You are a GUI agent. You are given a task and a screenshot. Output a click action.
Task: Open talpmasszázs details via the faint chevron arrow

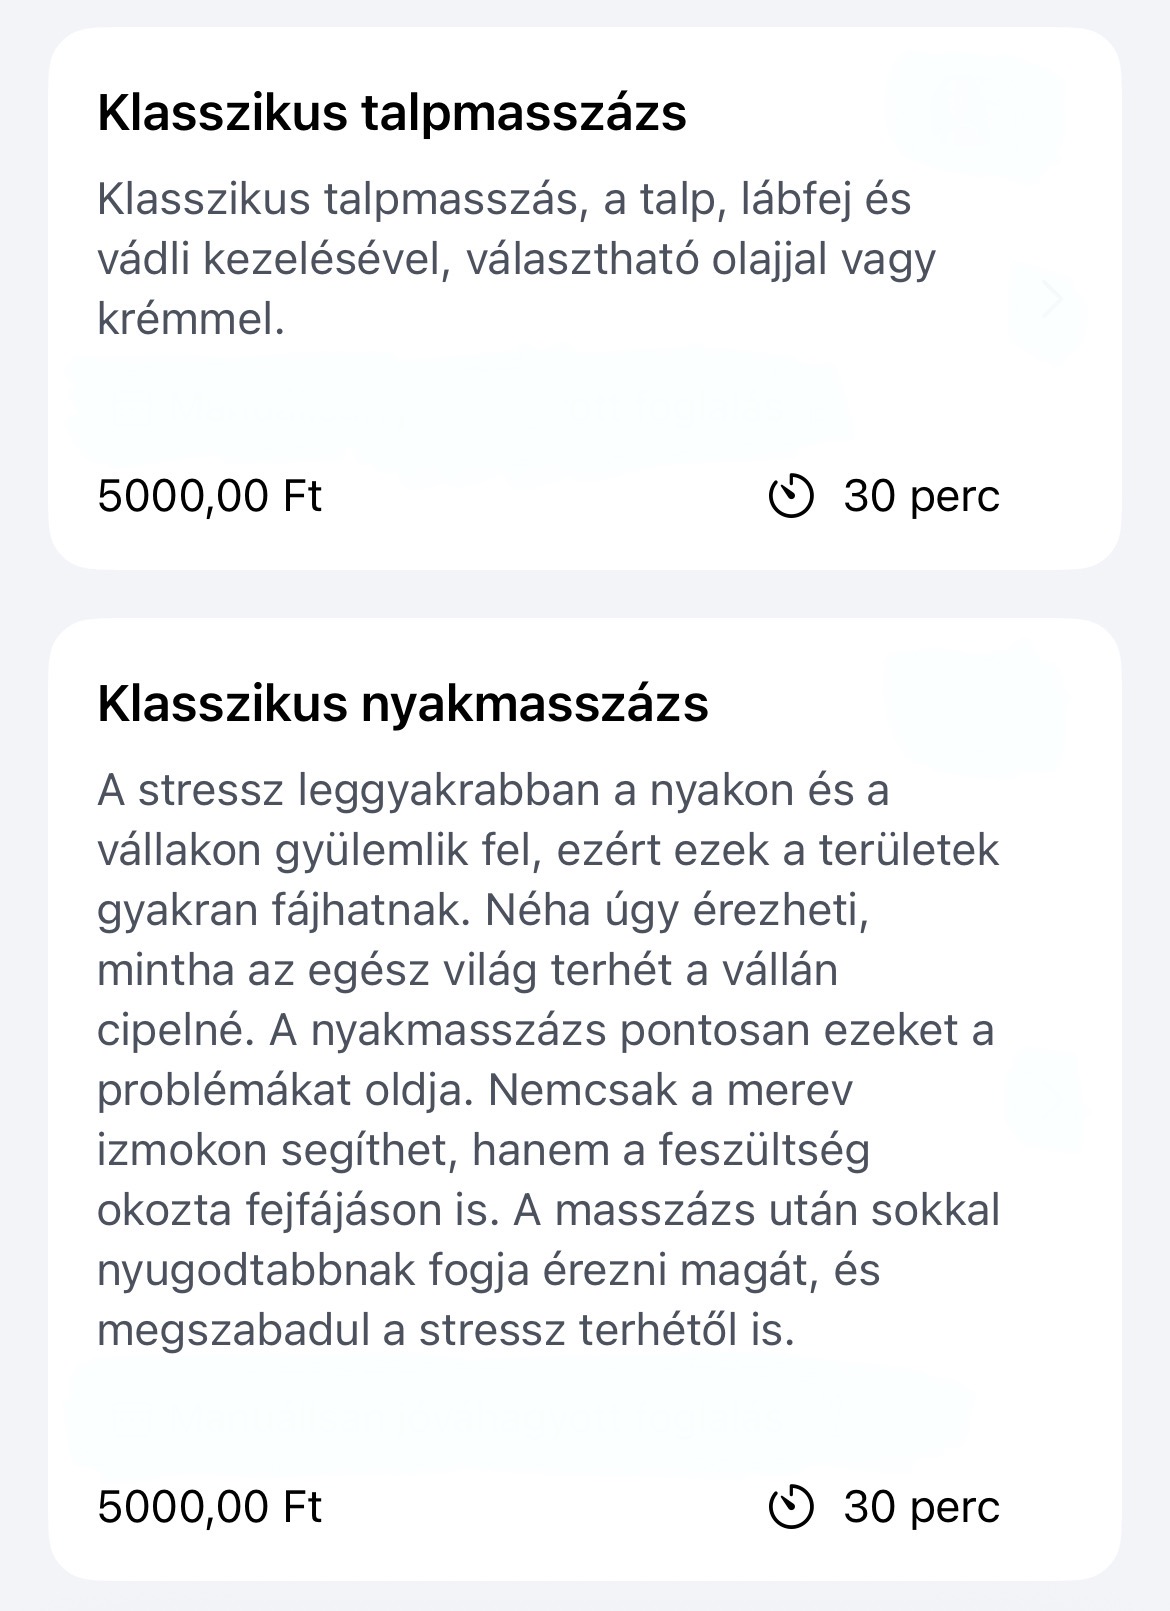tap(1052, 299)
